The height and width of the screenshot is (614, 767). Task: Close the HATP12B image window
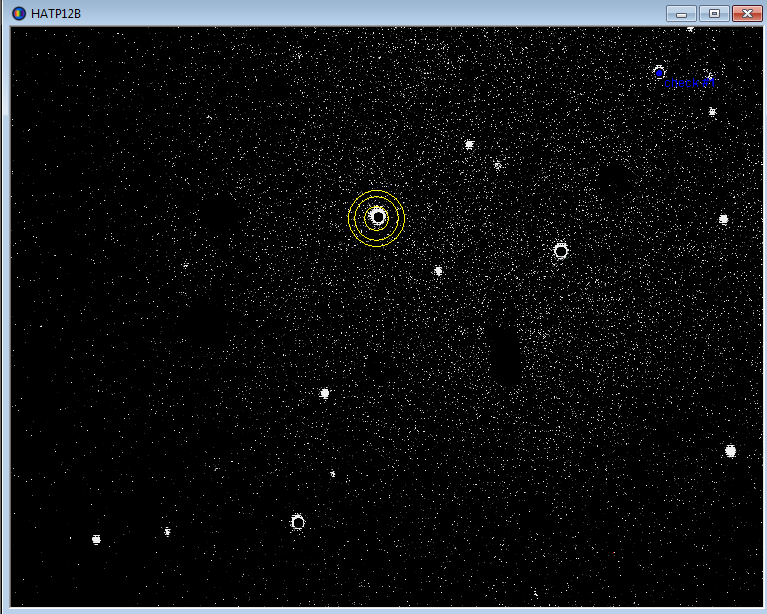pos(746,13)
